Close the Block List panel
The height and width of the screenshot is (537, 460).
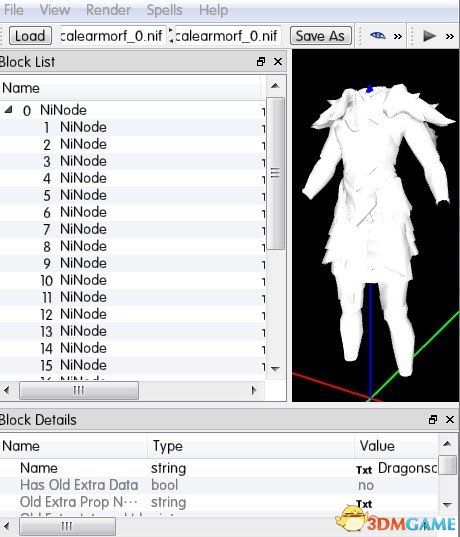[278, 62]
